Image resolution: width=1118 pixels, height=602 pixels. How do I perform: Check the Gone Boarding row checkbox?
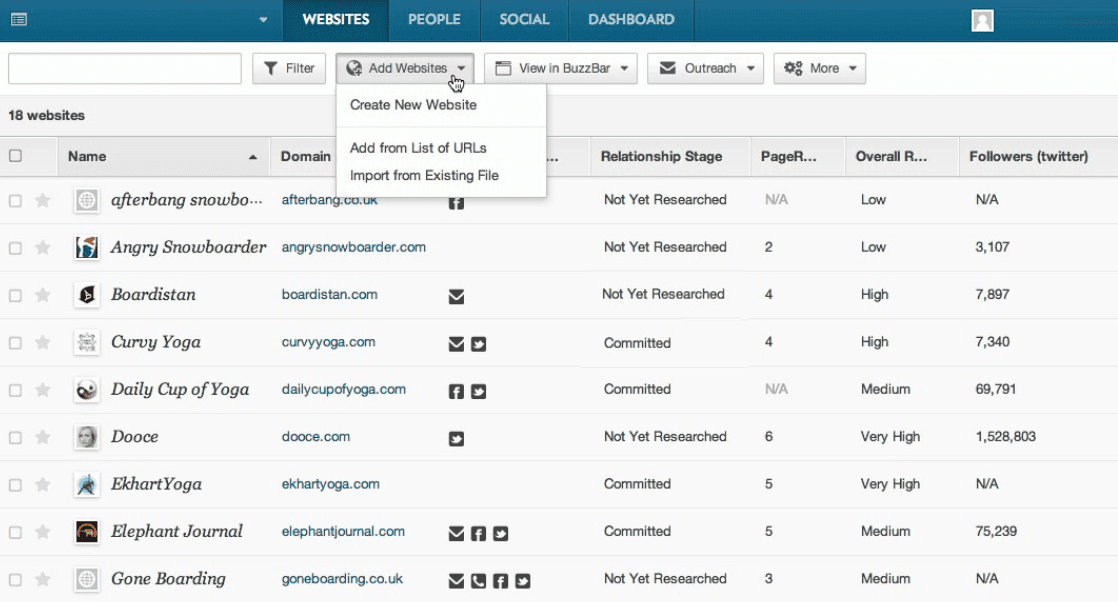click(15, 578)
